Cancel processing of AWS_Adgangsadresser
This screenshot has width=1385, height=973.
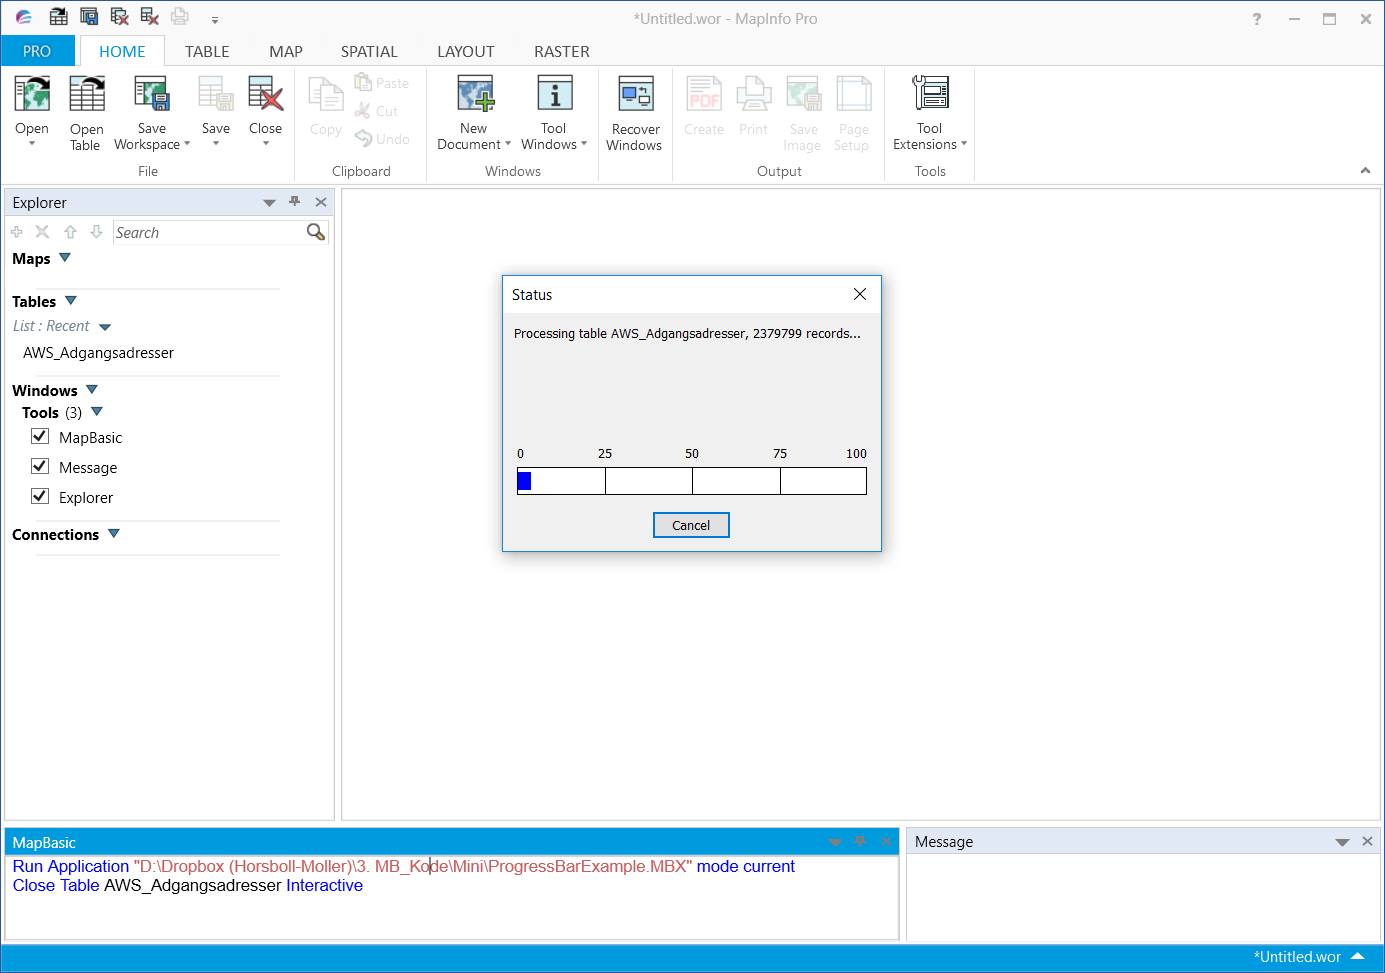(x=691, y=524)
